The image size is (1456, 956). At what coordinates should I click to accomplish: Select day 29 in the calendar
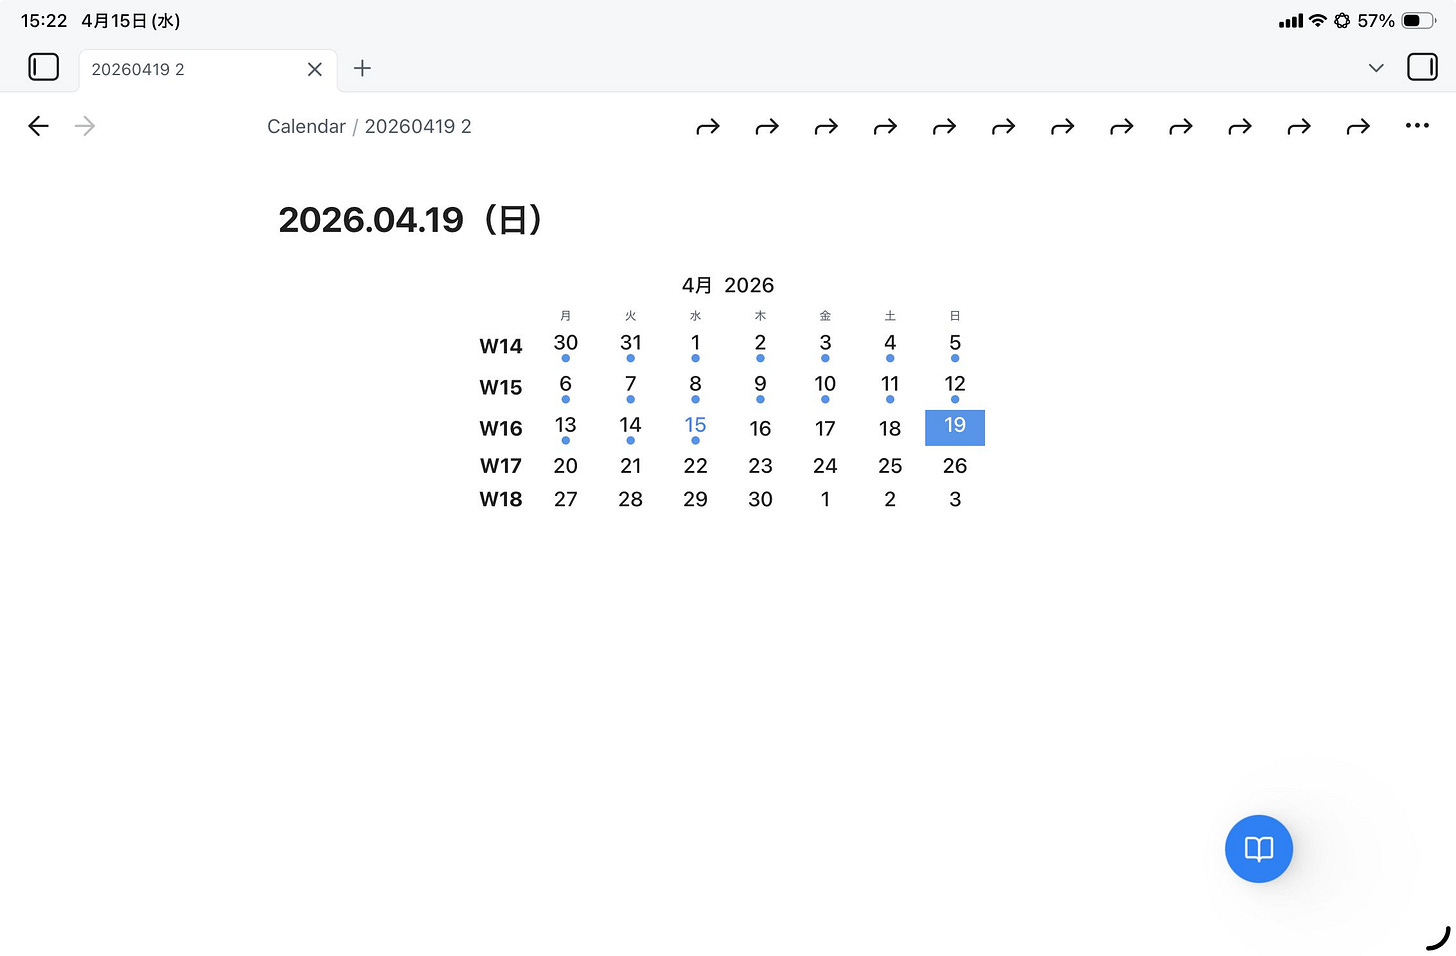coord(695,499)
